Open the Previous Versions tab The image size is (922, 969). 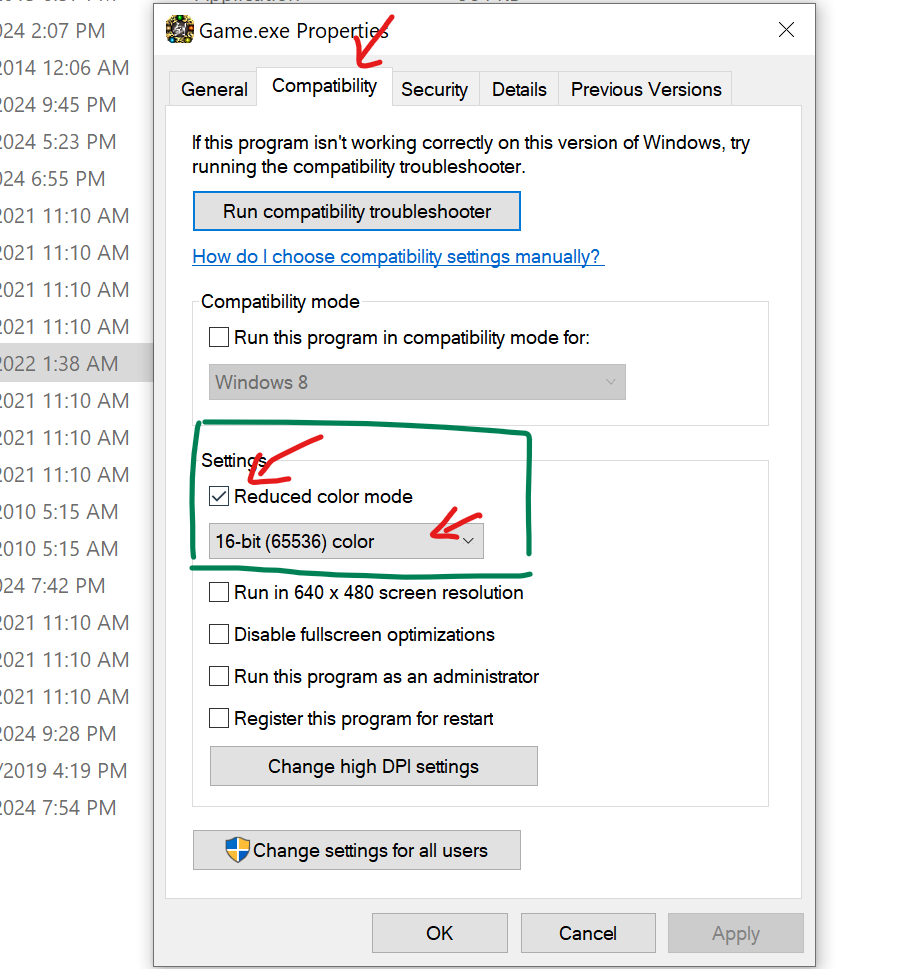click(x=646, y=89)
